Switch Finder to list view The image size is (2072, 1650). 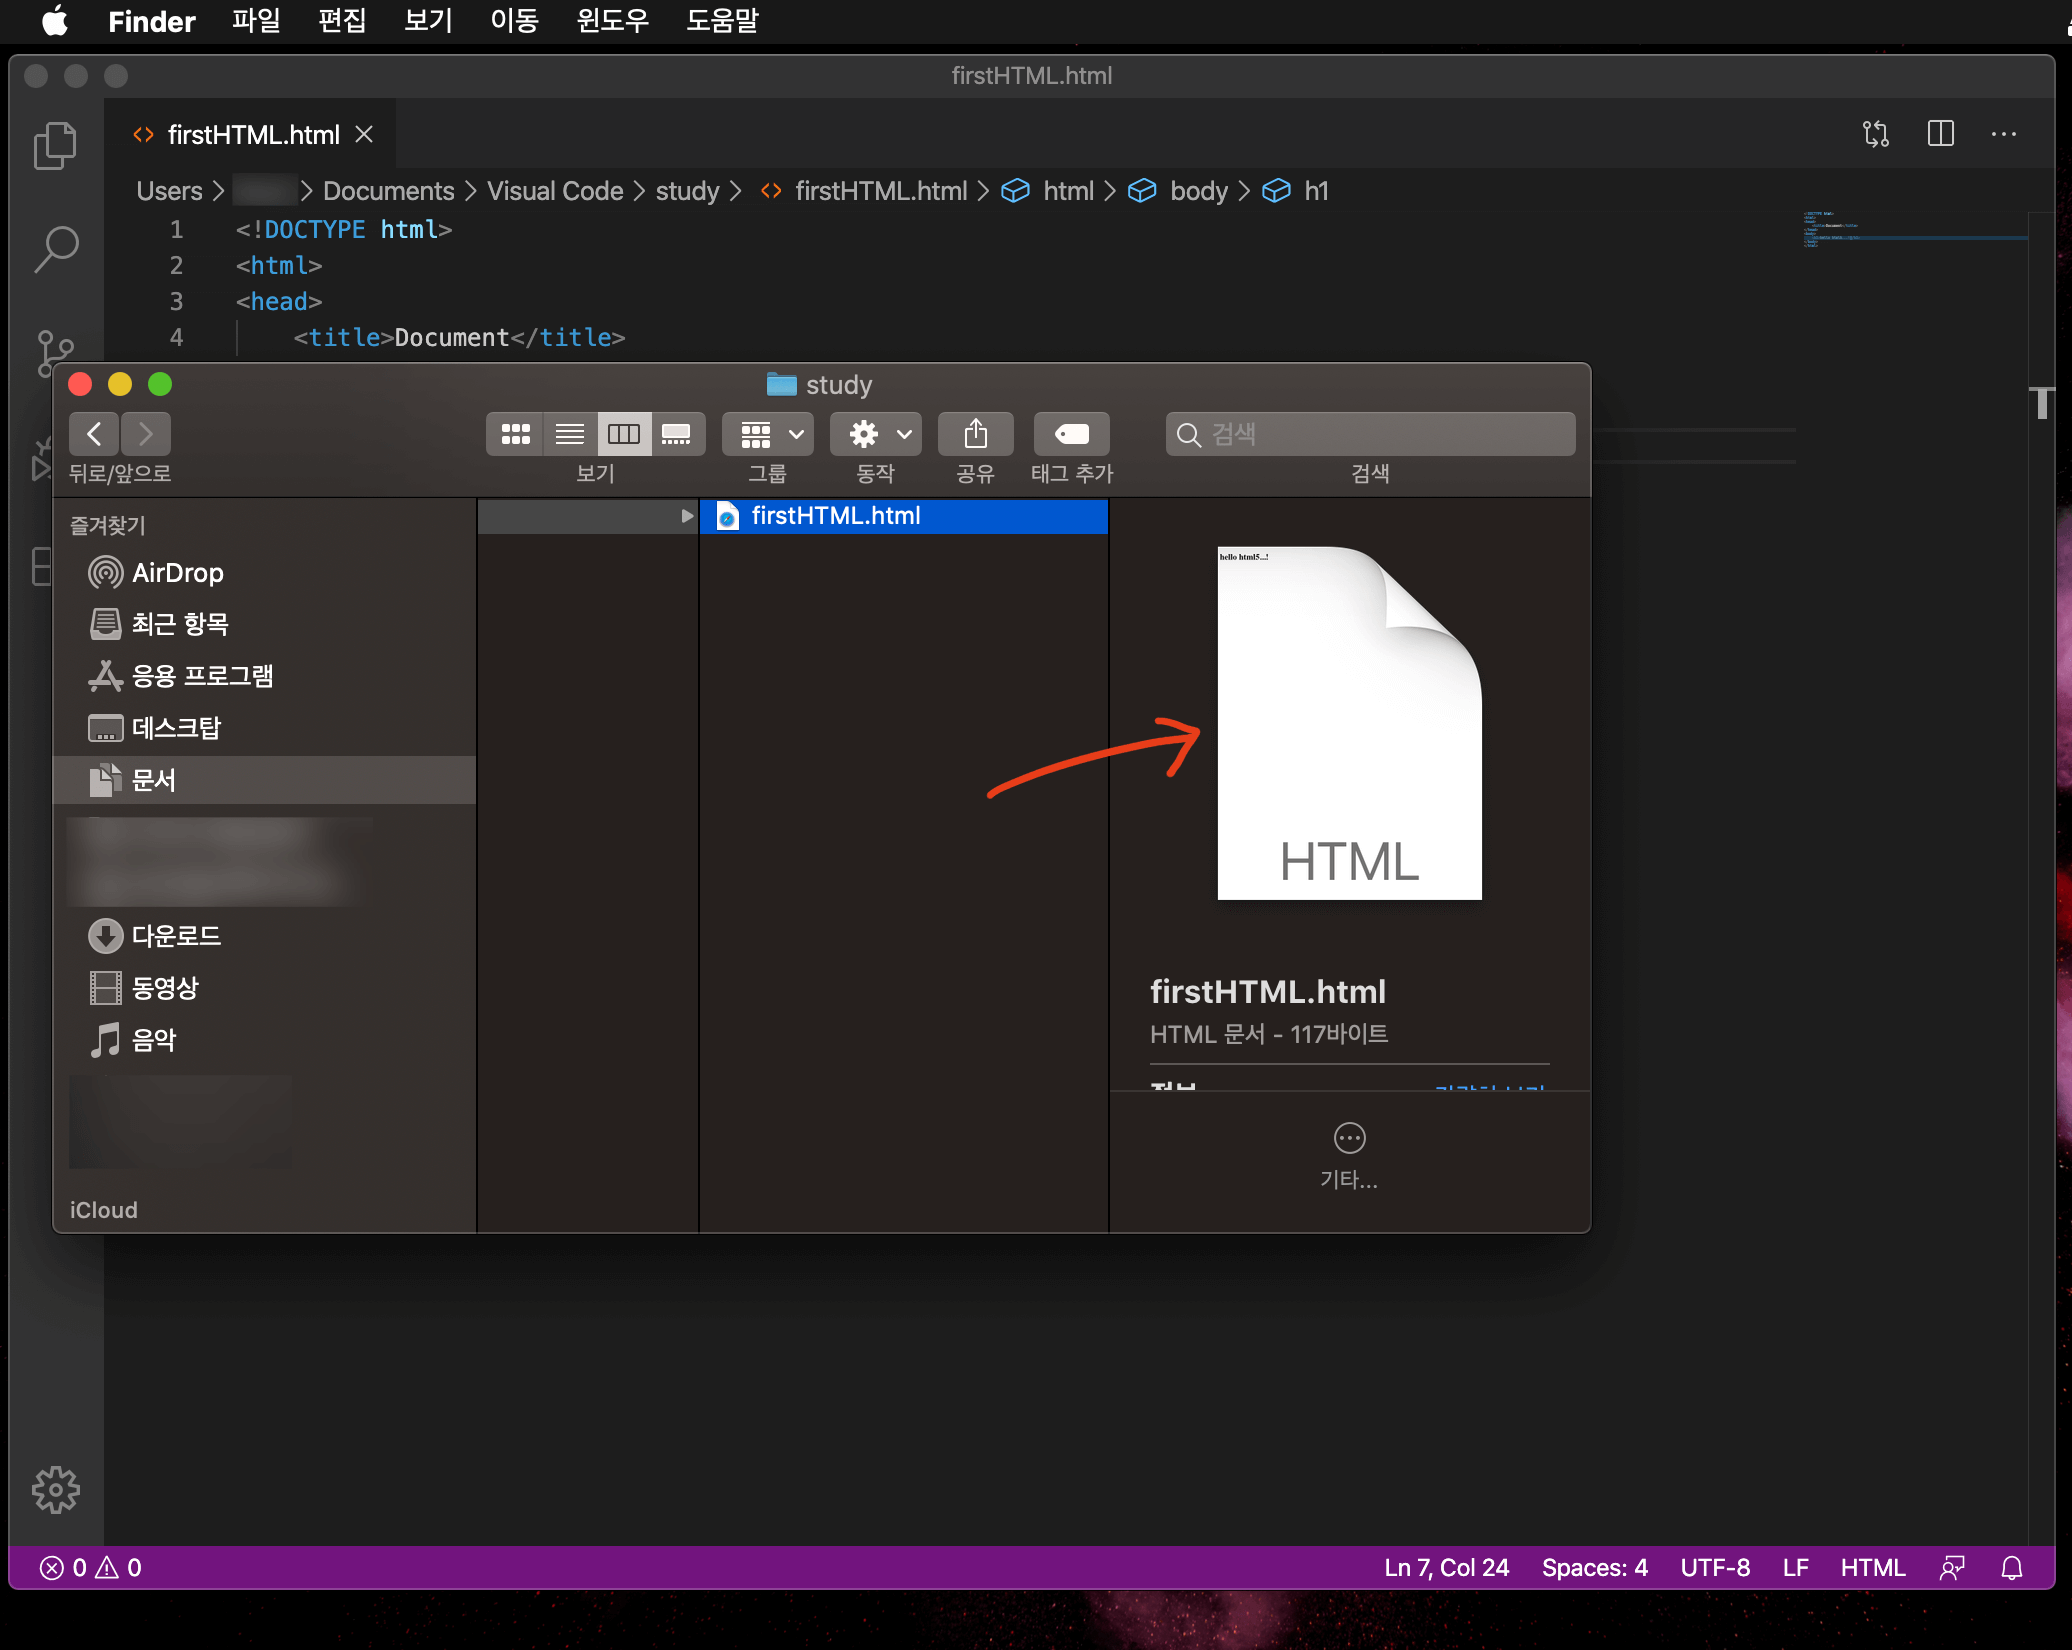click(570, 434)
